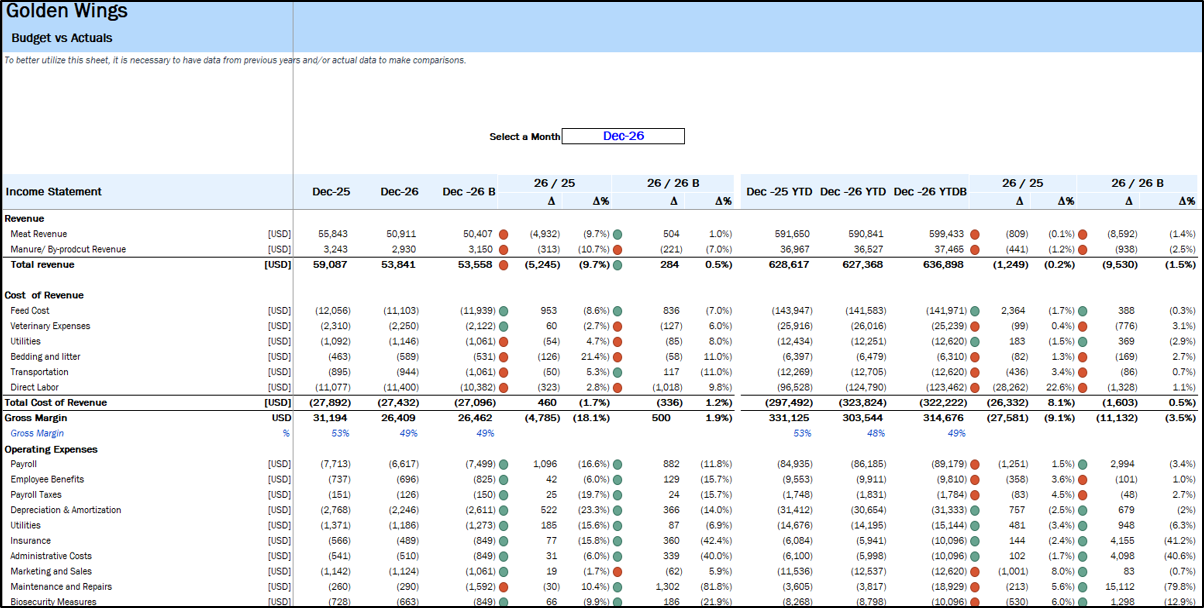This screenshot has height=608, width=1204.
Task: Open the Select a Month dropdown
Action: [625, 136]
